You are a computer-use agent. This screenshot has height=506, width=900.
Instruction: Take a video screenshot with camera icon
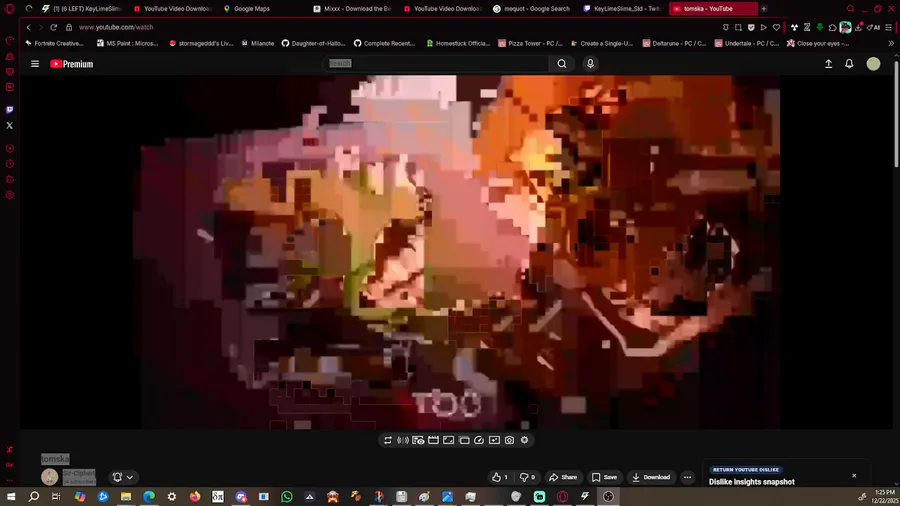[510, 440]
